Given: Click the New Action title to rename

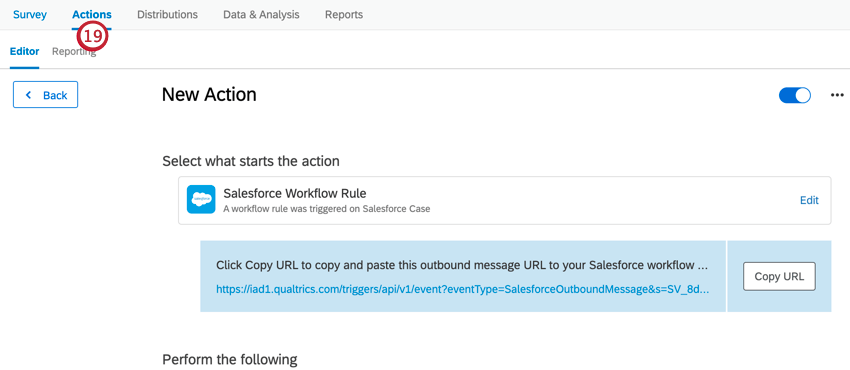Looking at the screenshot, I should (x=209, y=95).
